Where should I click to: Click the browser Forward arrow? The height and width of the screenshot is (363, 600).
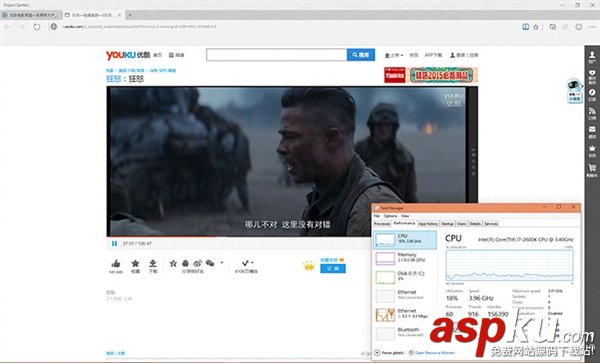22,27
